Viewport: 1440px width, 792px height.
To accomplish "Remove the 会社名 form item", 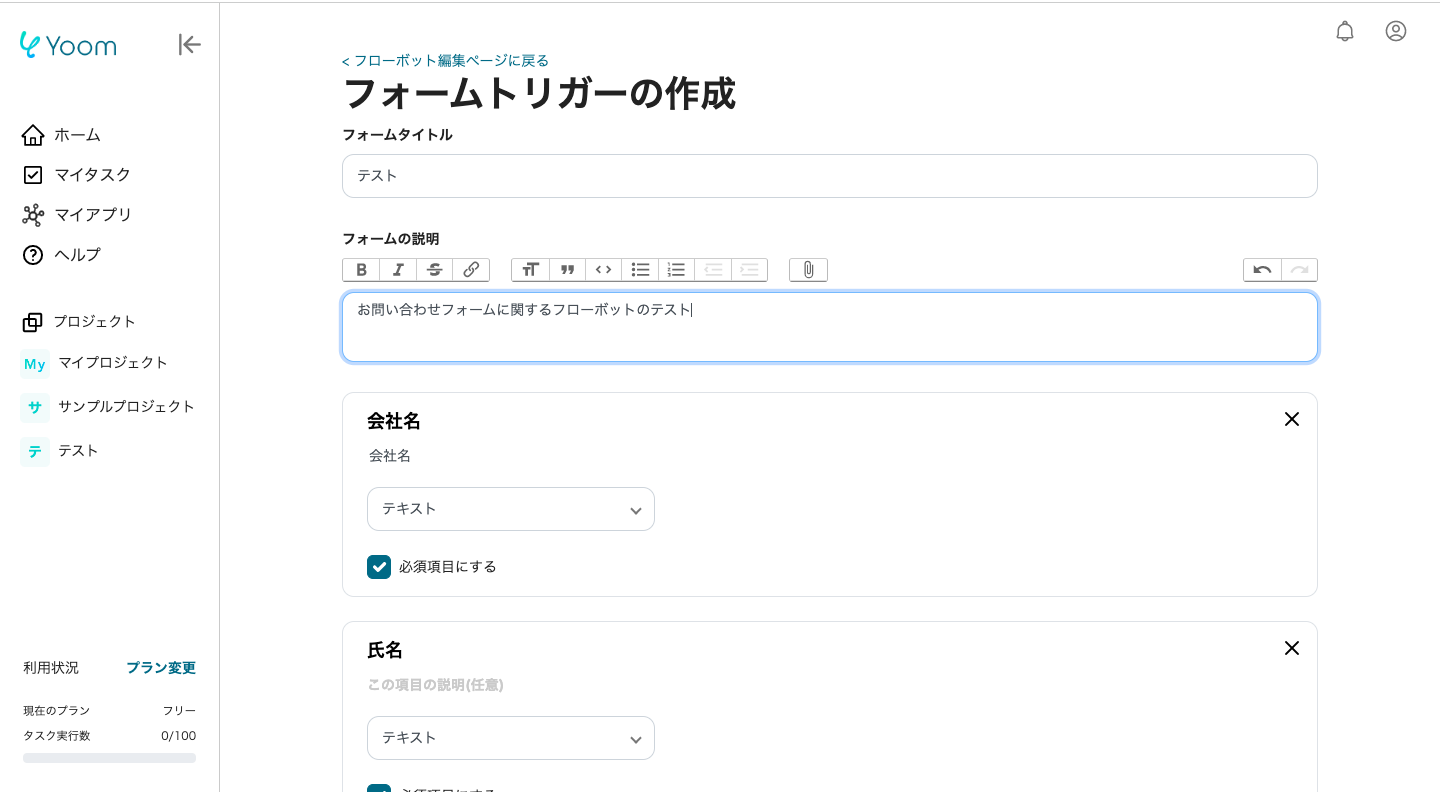I will pos(1291,419).
